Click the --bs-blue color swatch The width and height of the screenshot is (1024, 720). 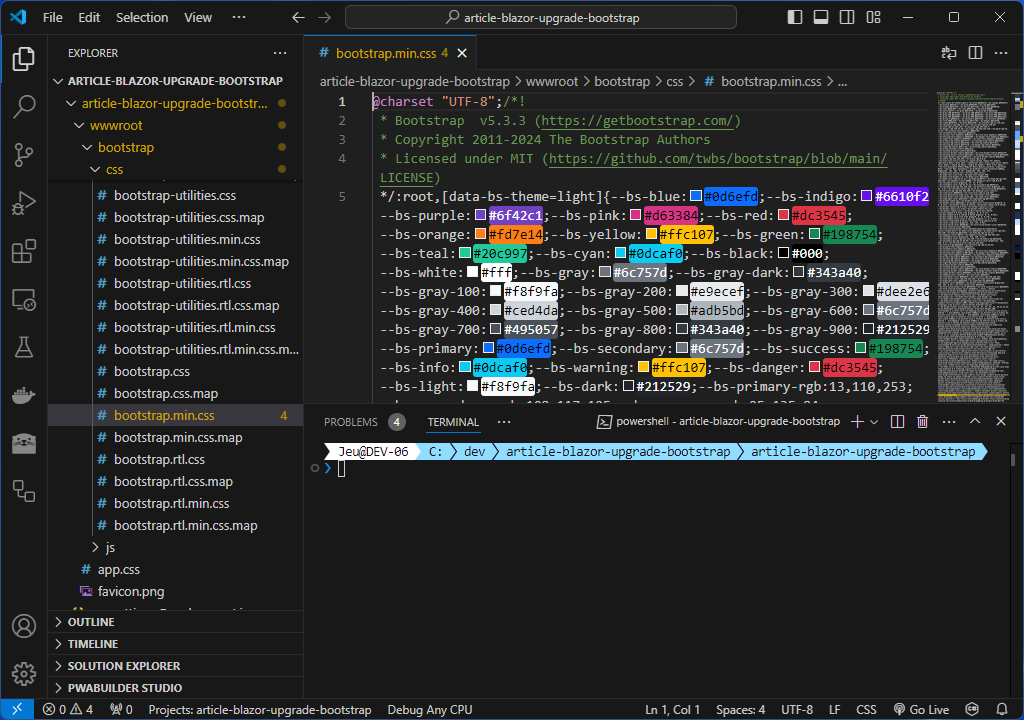coord(696,196)
